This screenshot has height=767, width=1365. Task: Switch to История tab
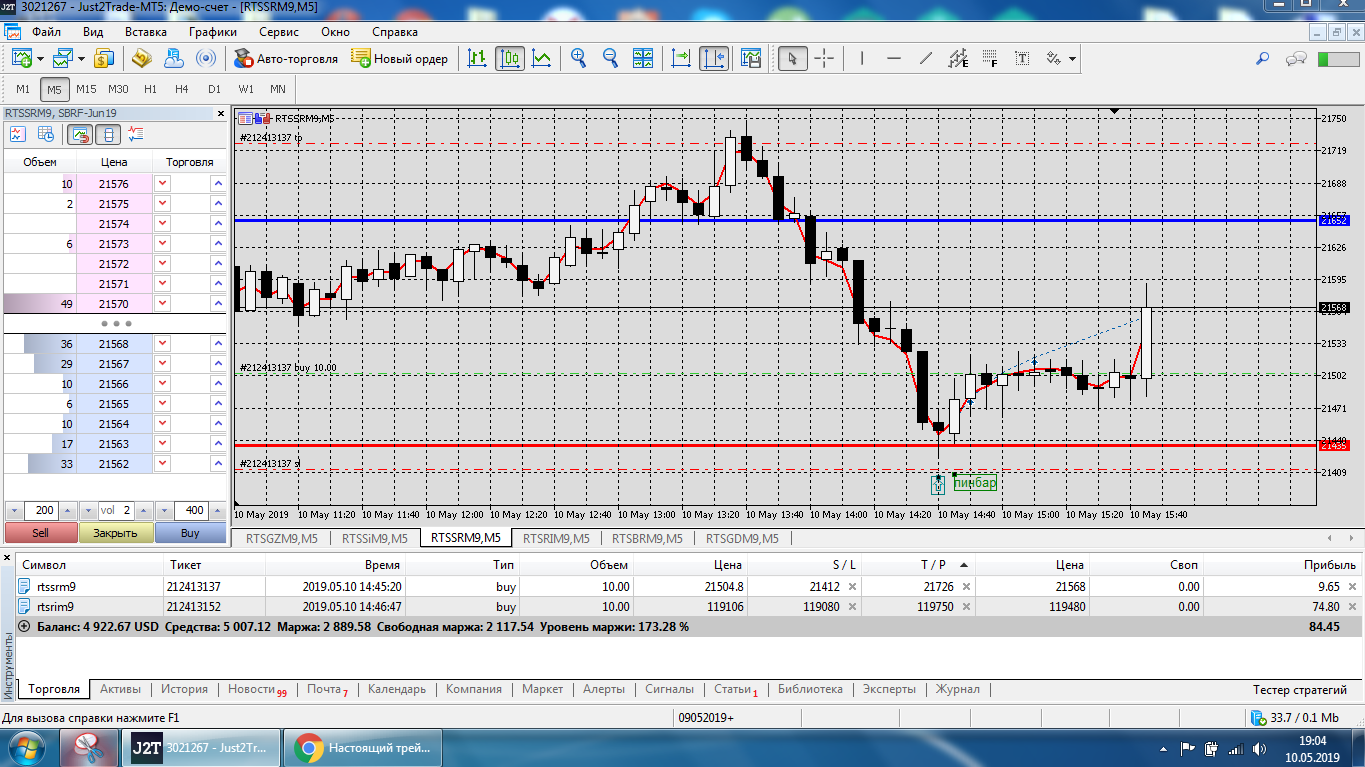(184, 689)
